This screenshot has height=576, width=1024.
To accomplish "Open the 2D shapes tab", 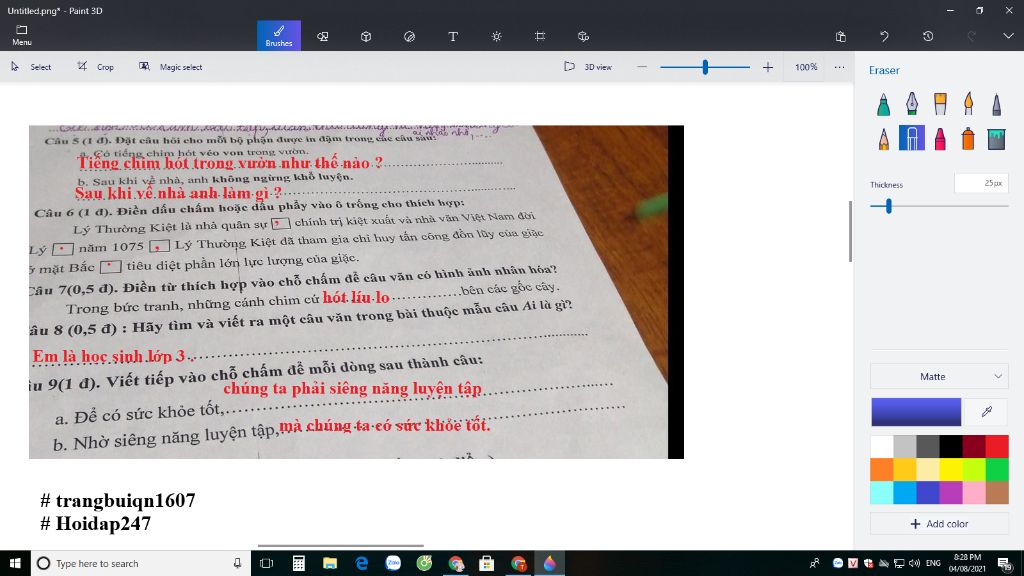I will [x=323, y=37].
